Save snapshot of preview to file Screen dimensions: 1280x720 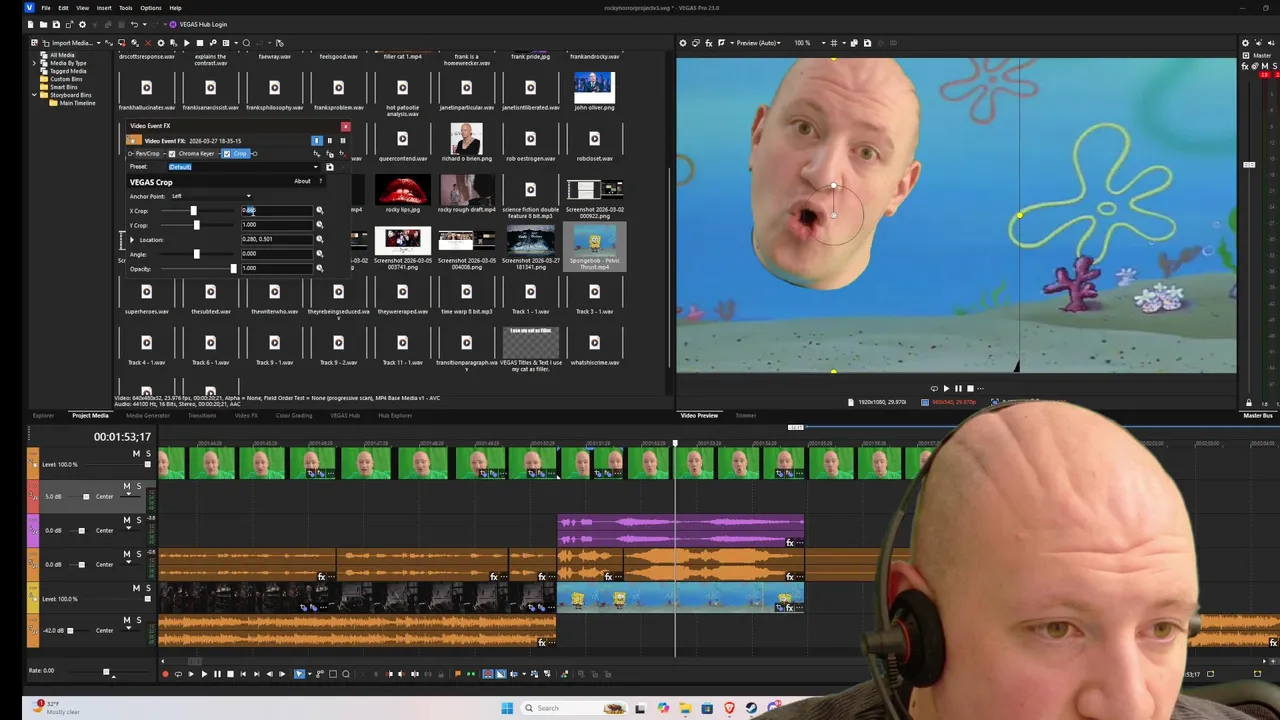click(867, 43)
